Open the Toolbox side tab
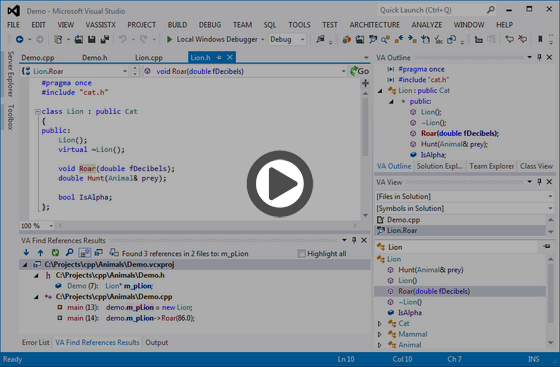 coord(10,117)
